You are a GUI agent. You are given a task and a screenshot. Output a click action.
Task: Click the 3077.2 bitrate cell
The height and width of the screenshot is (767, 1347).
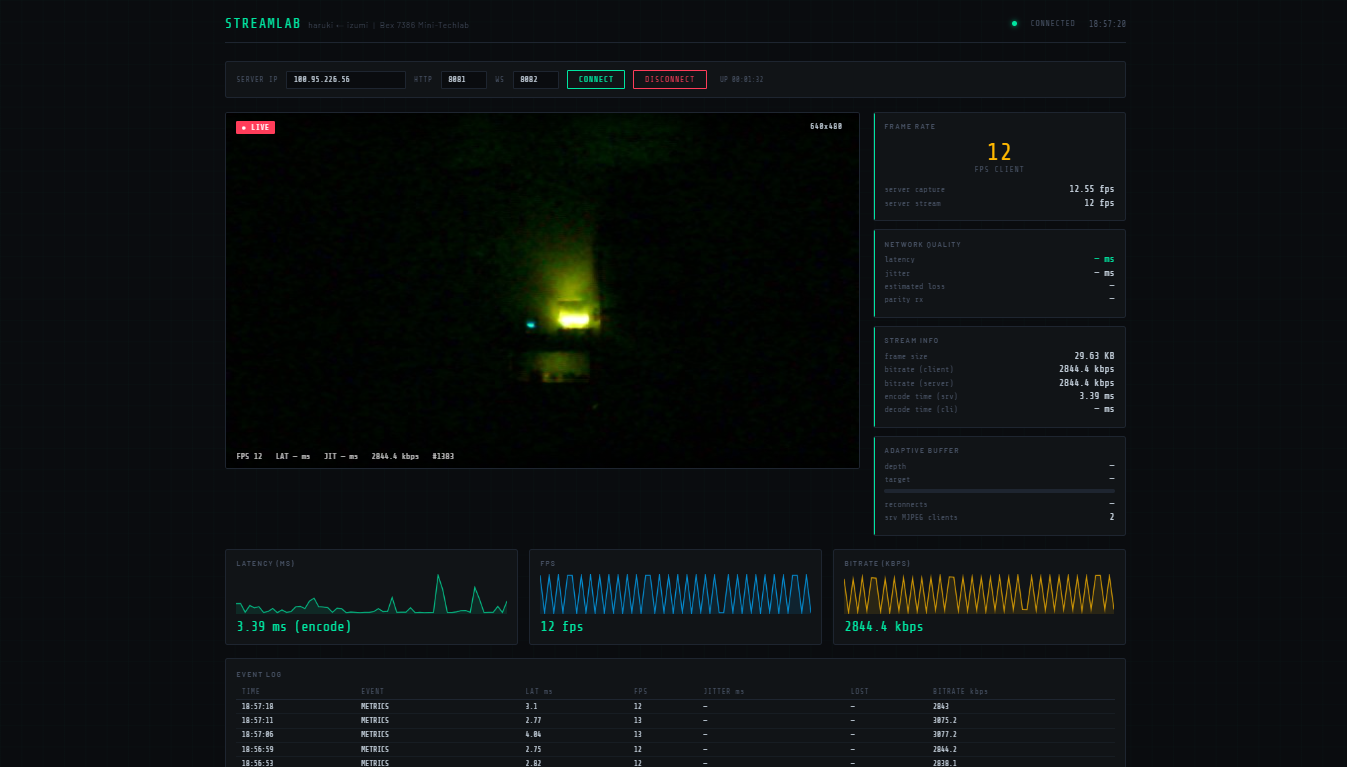point(945,734)
